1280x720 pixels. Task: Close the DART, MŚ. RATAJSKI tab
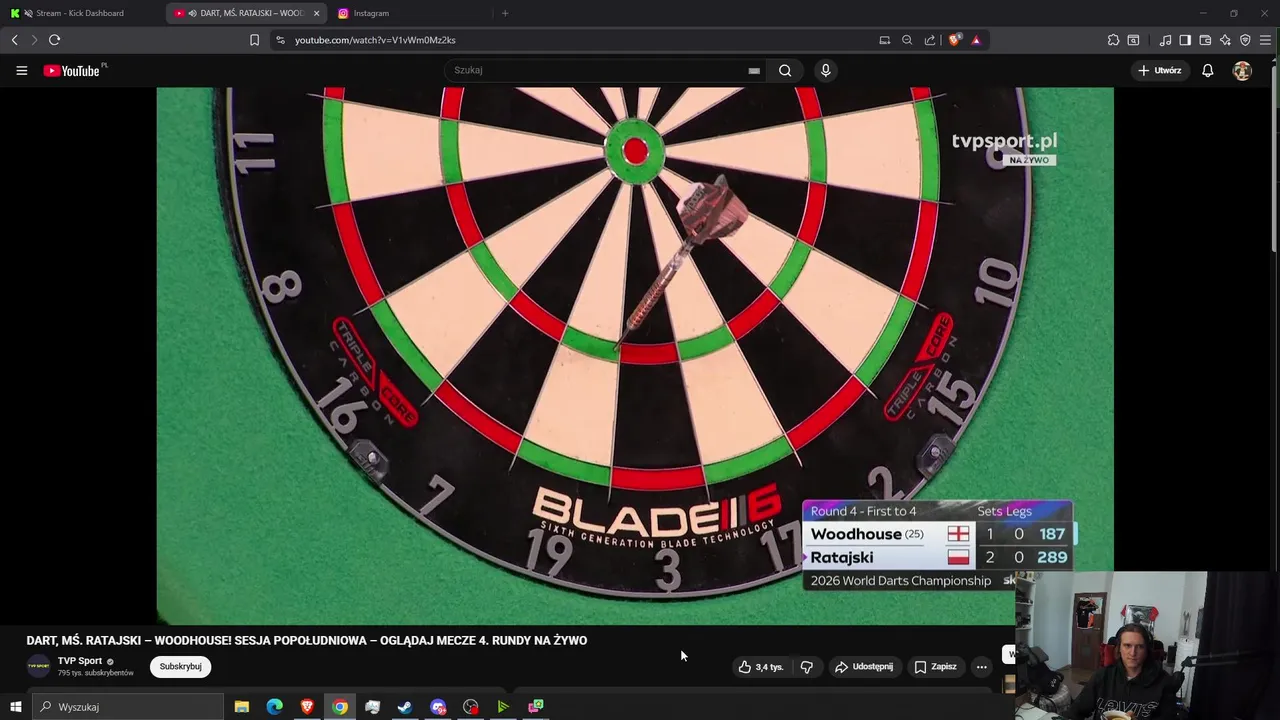[x=316, y=13]
